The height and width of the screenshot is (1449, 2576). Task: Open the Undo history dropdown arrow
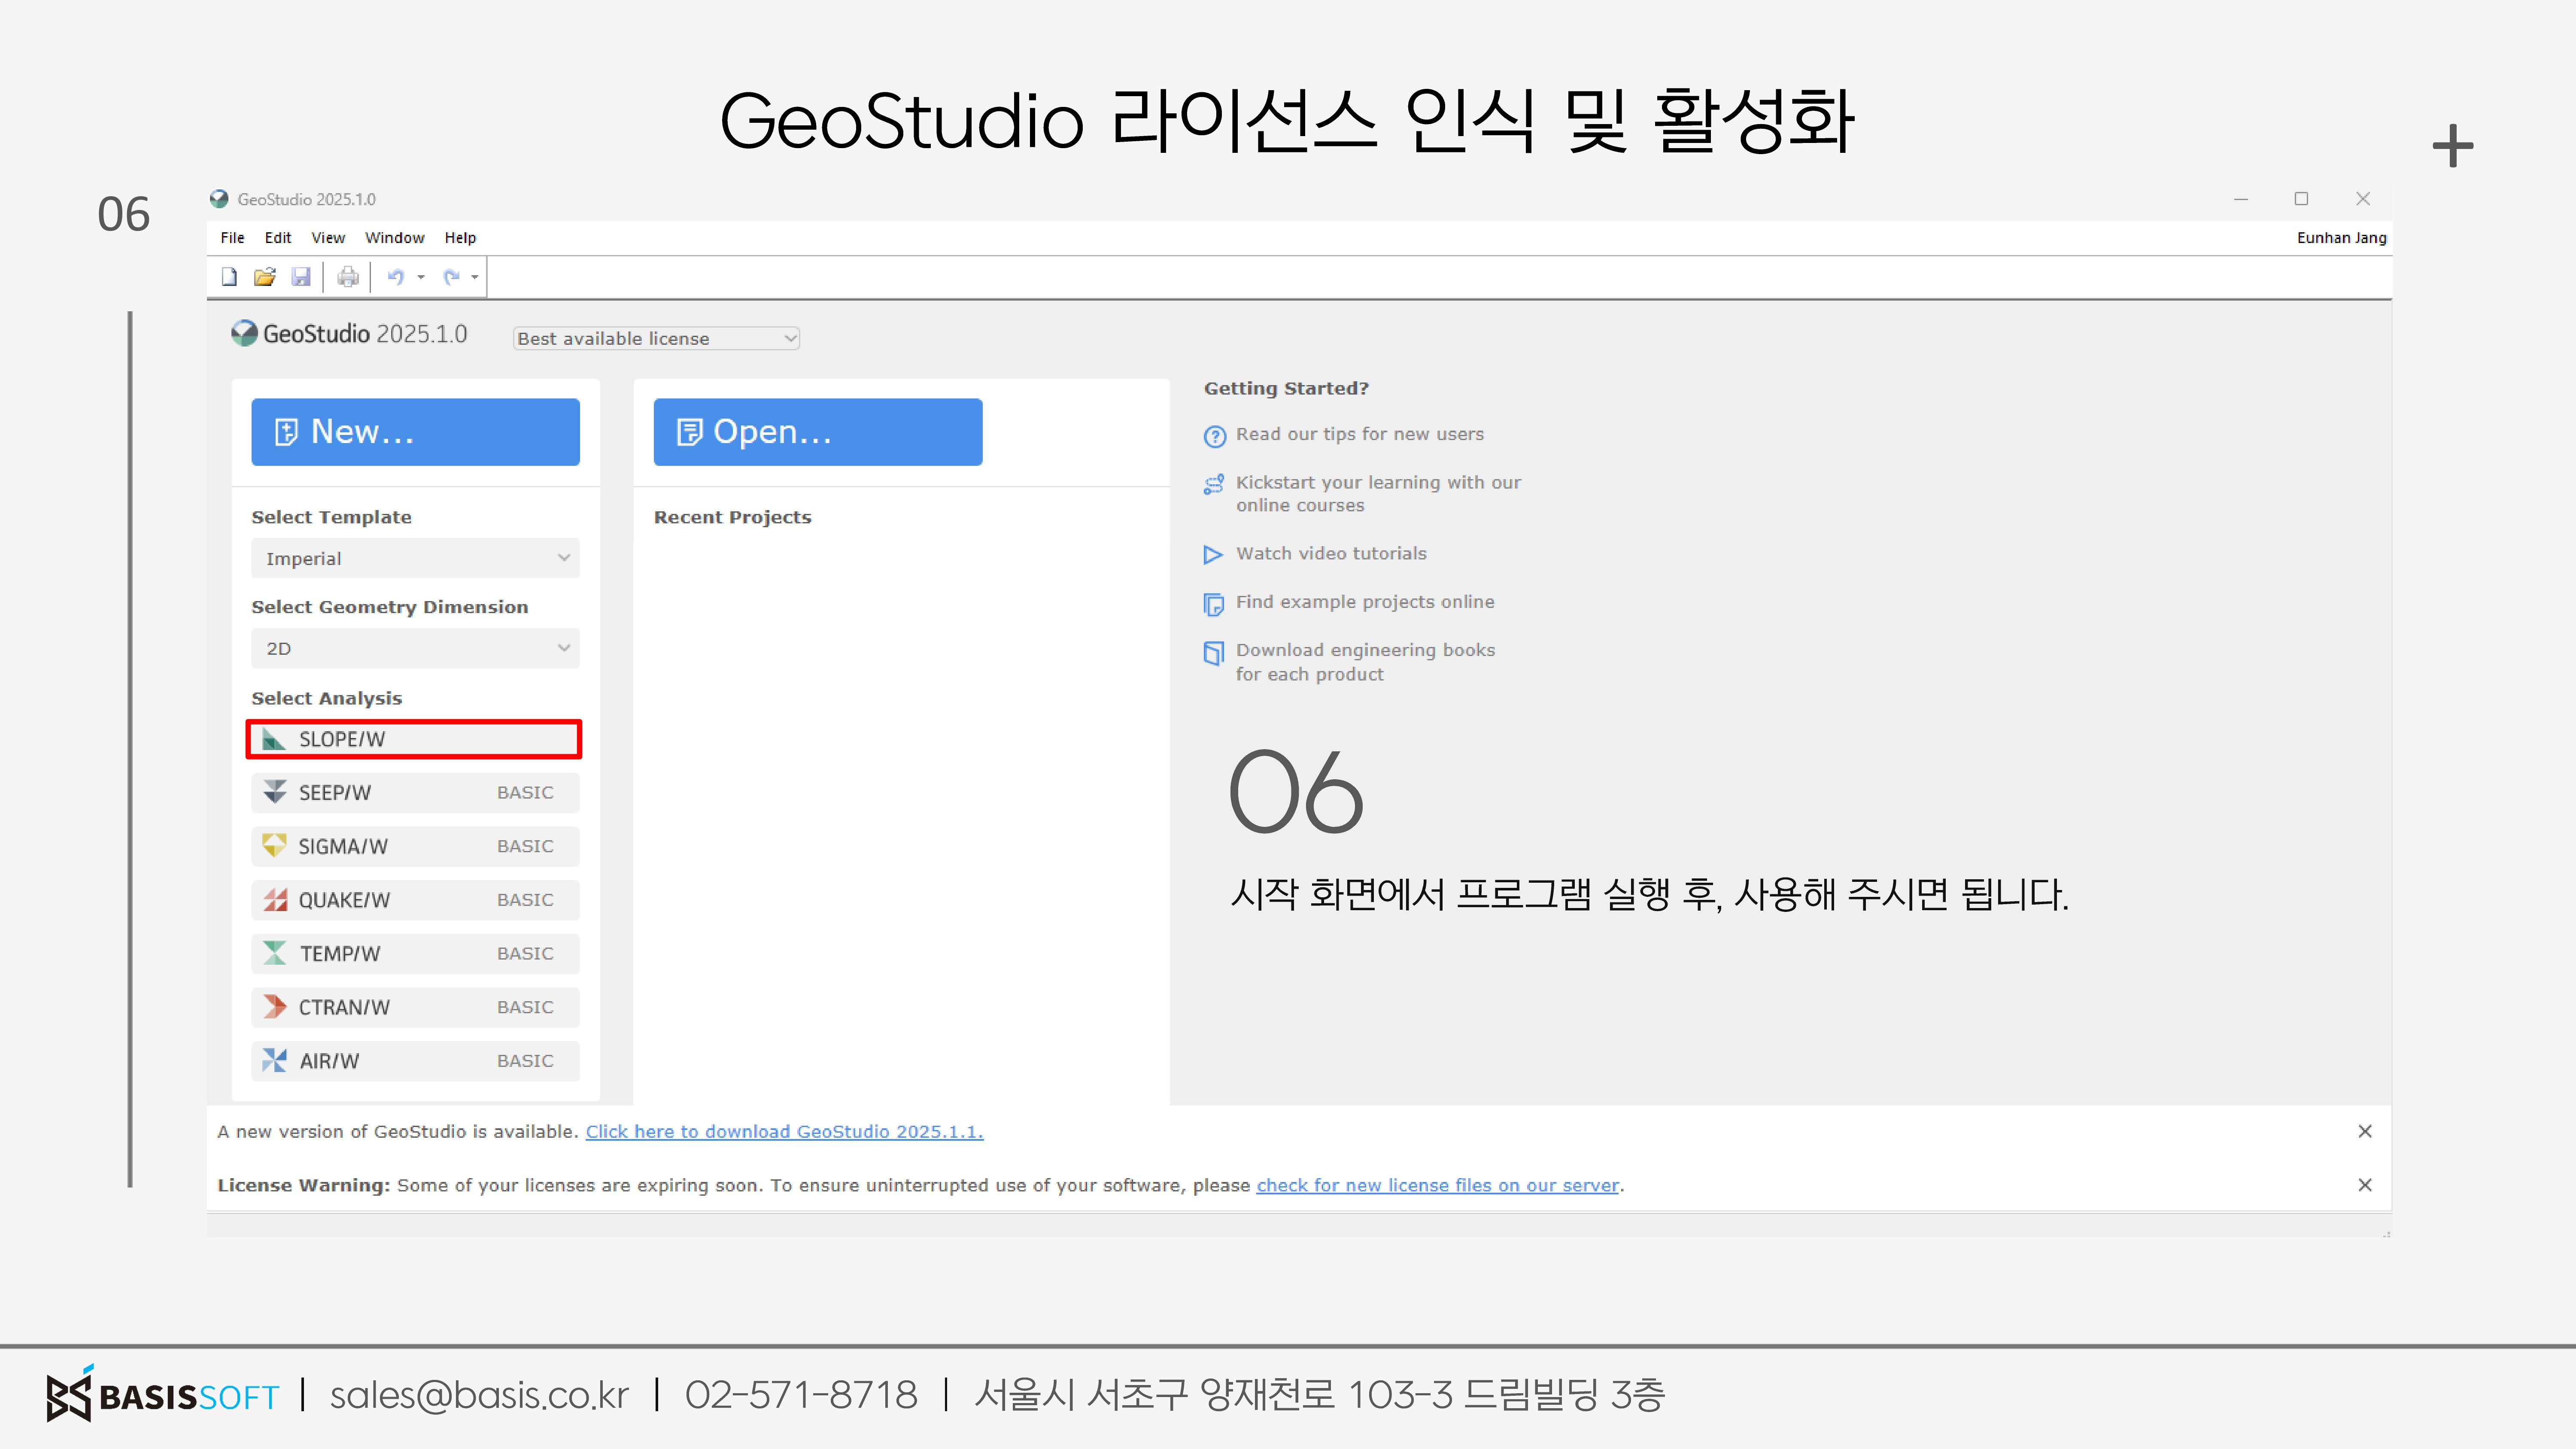click(421, 277)
